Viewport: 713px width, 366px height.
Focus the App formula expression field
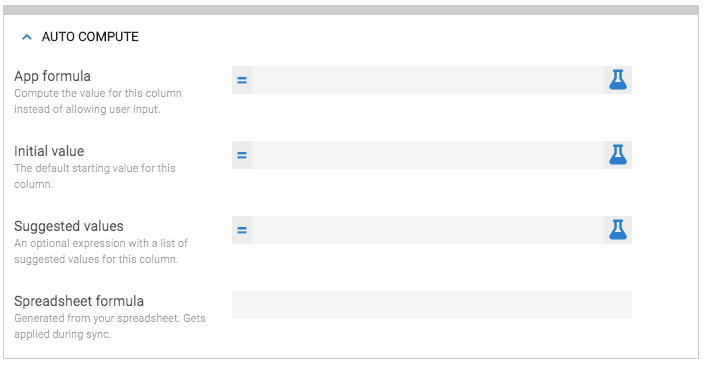[428, 80]
